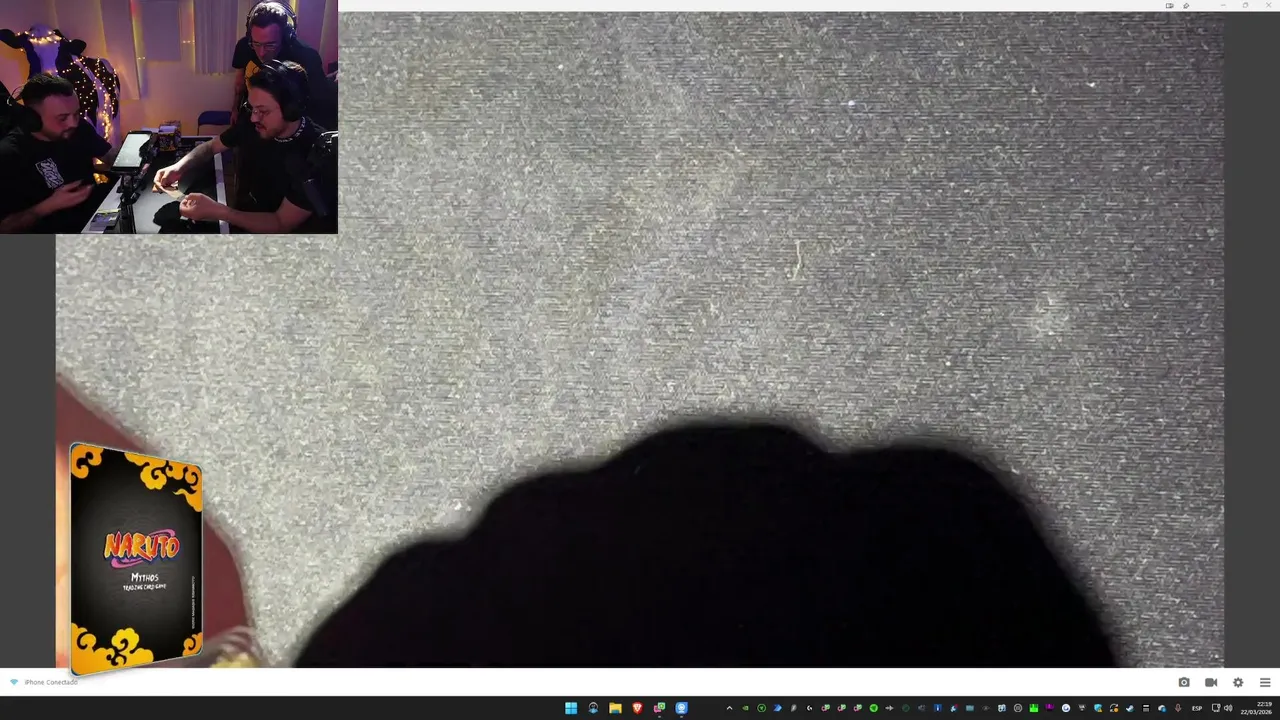
Task: Click the NVIDIA tray icon
Action: pyautogui.click(x=745, y=708)
